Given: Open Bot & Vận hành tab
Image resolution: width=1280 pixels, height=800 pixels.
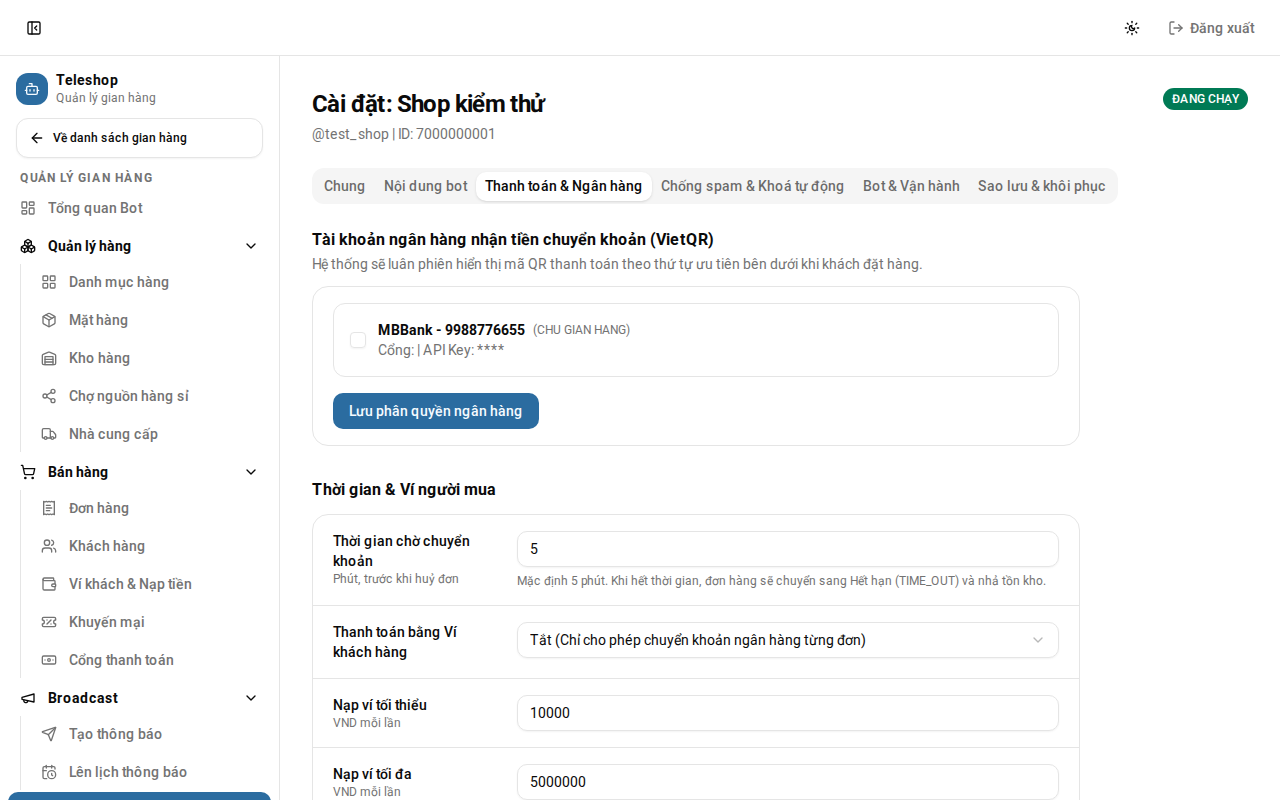Looking at the screenshot, I should coord(911,186).
